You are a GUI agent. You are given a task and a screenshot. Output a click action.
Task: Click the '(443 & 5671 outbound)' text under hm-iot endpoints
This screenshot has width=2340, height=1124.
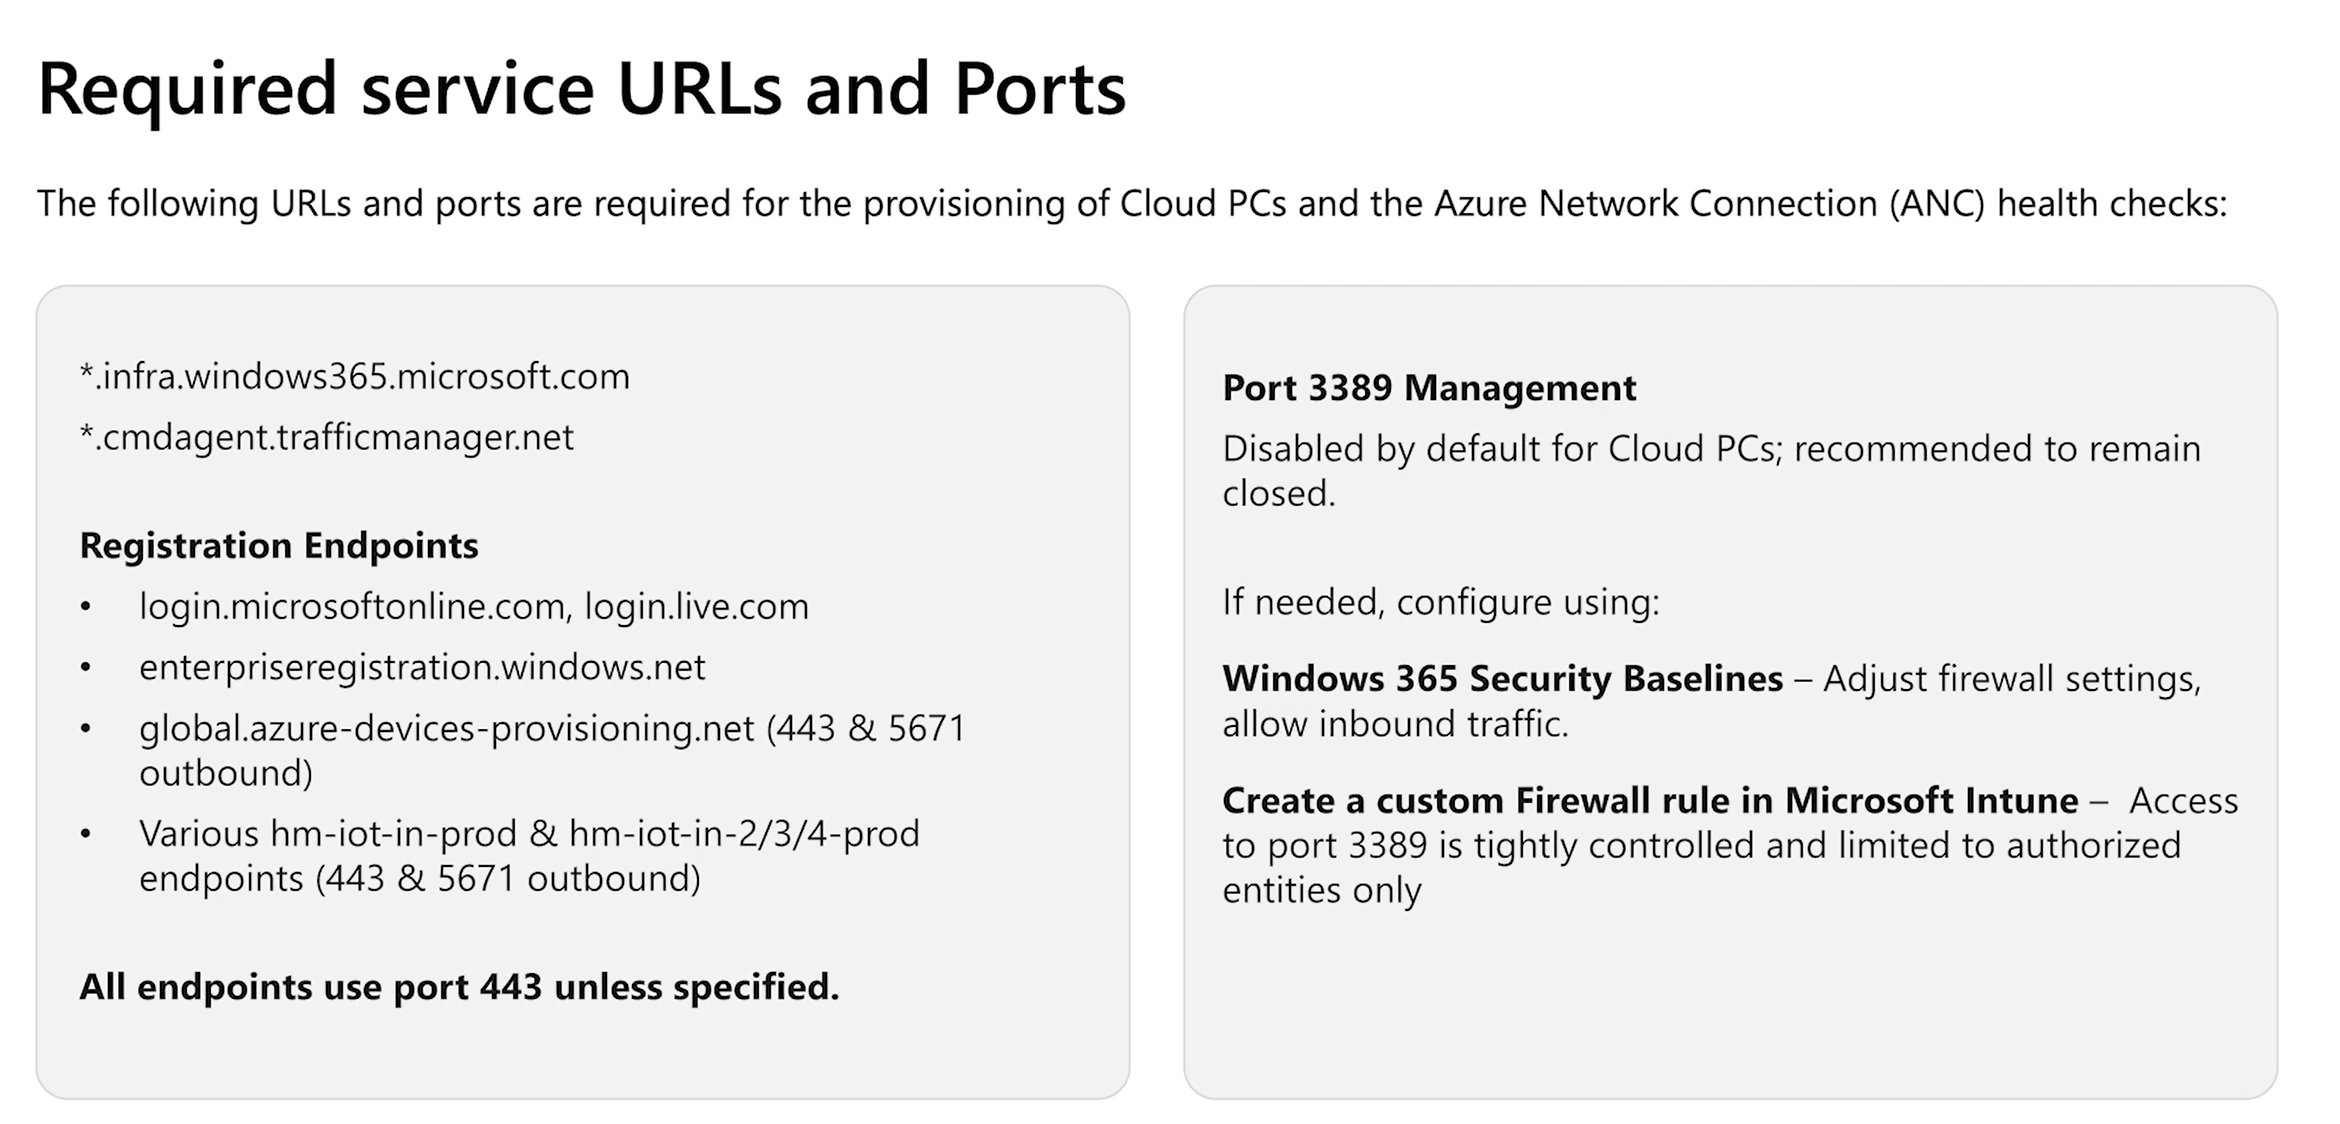(508, 879)
